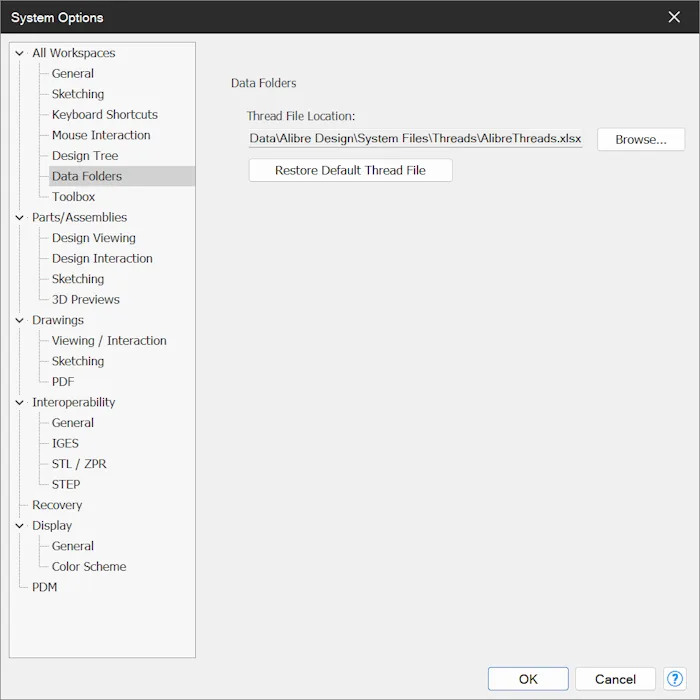Select General under All Workspaces

73,73
